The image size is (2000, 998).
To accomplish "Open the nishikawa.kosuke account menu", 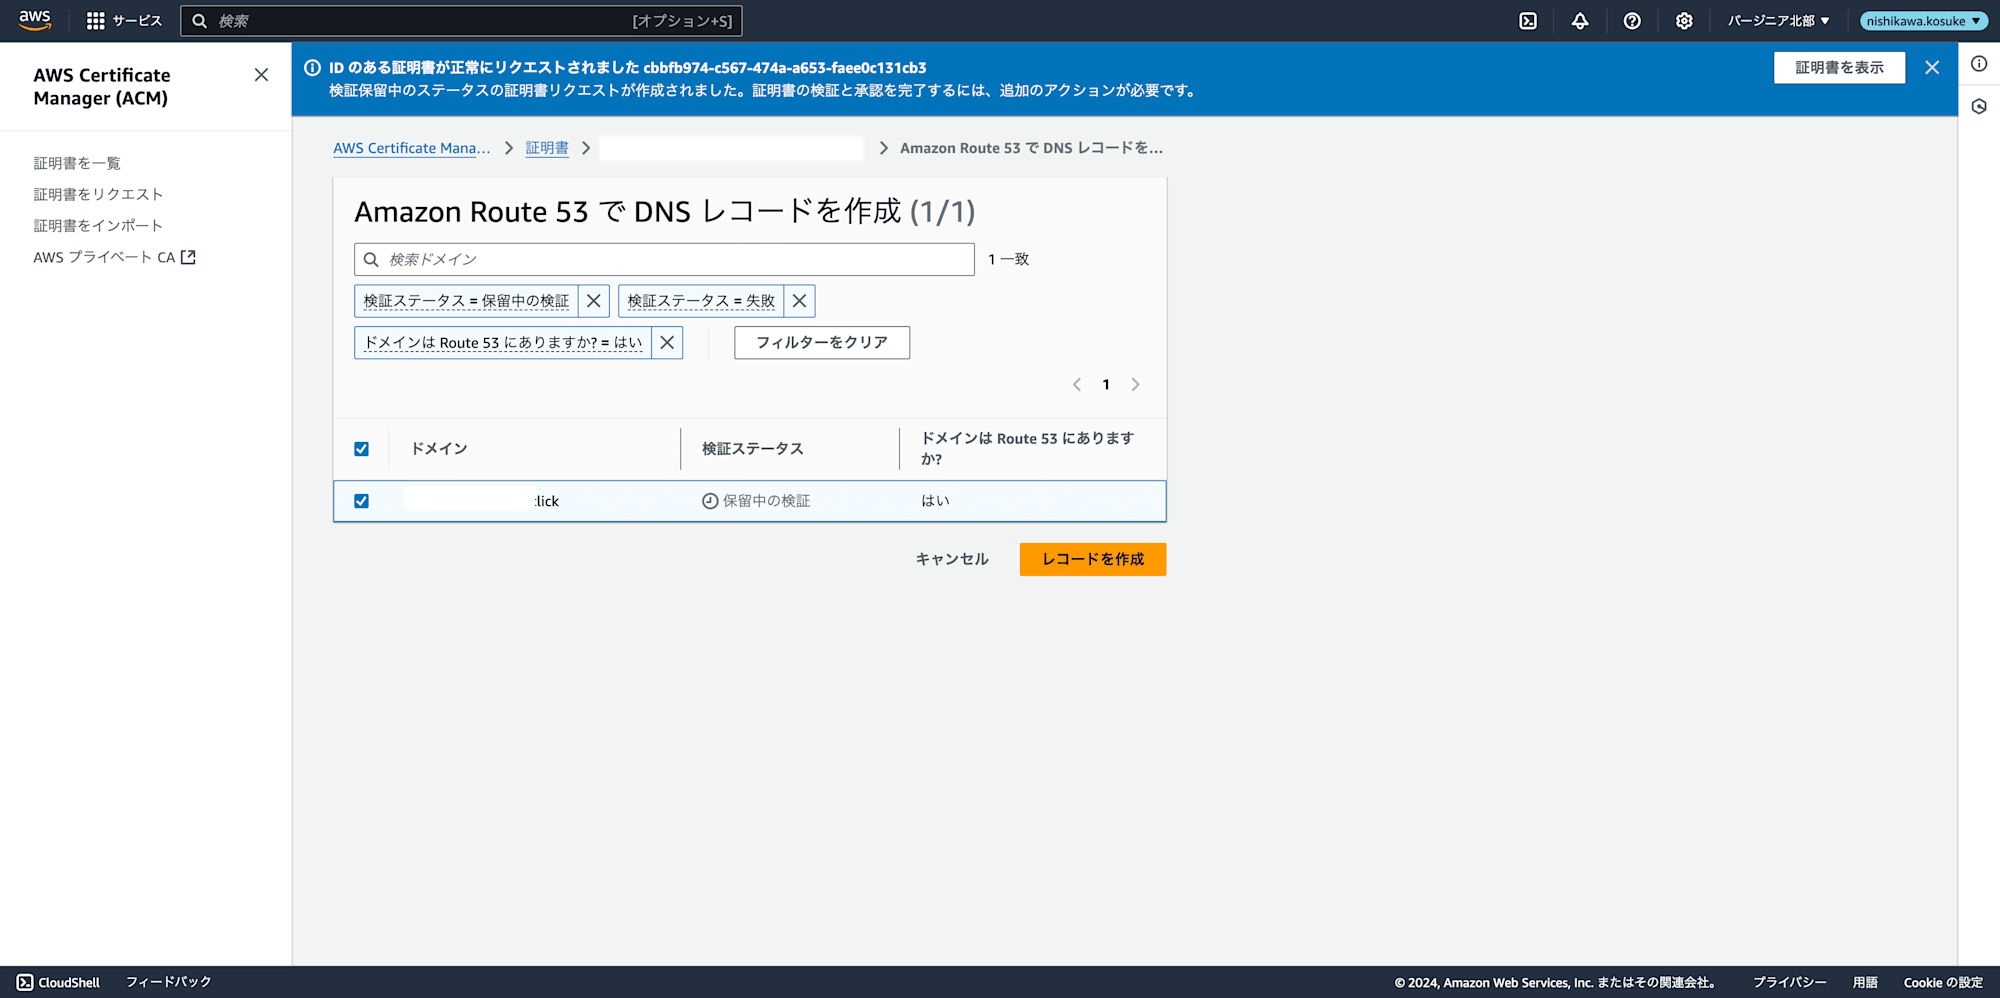I will [x=1923, y=21].
